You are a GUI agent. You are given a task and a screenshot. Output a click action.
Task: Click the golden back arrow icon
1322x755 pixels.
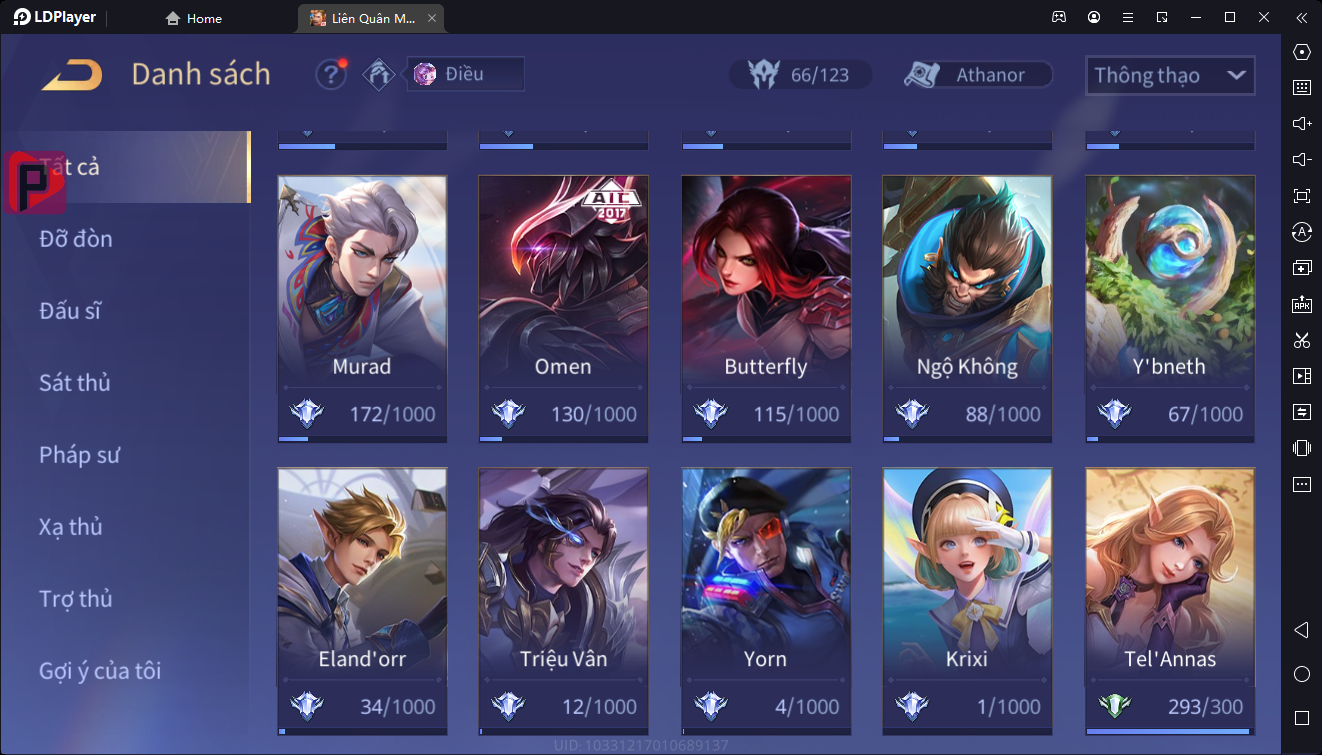point(72,75)
